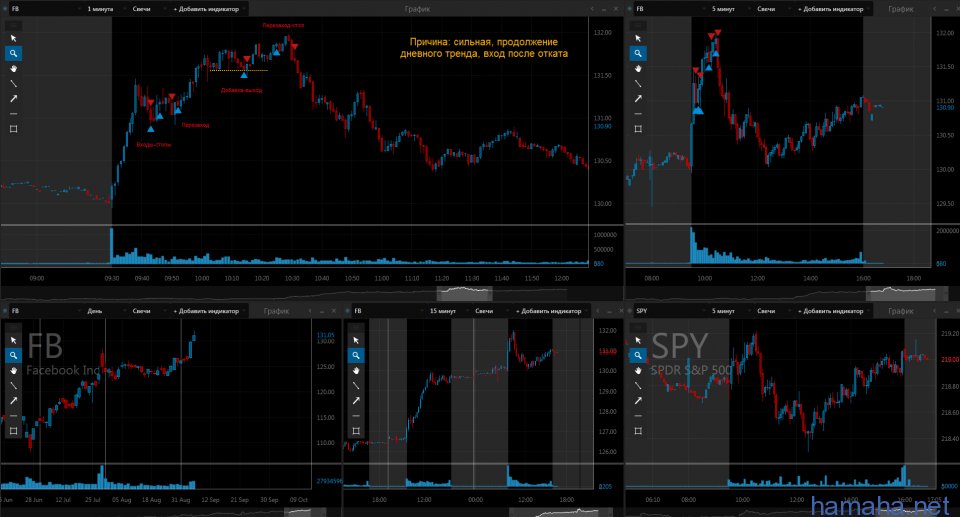Select the zoom magnifier tool in FB 1 минута chart
960x517 pixels.
tap(13, 53)
